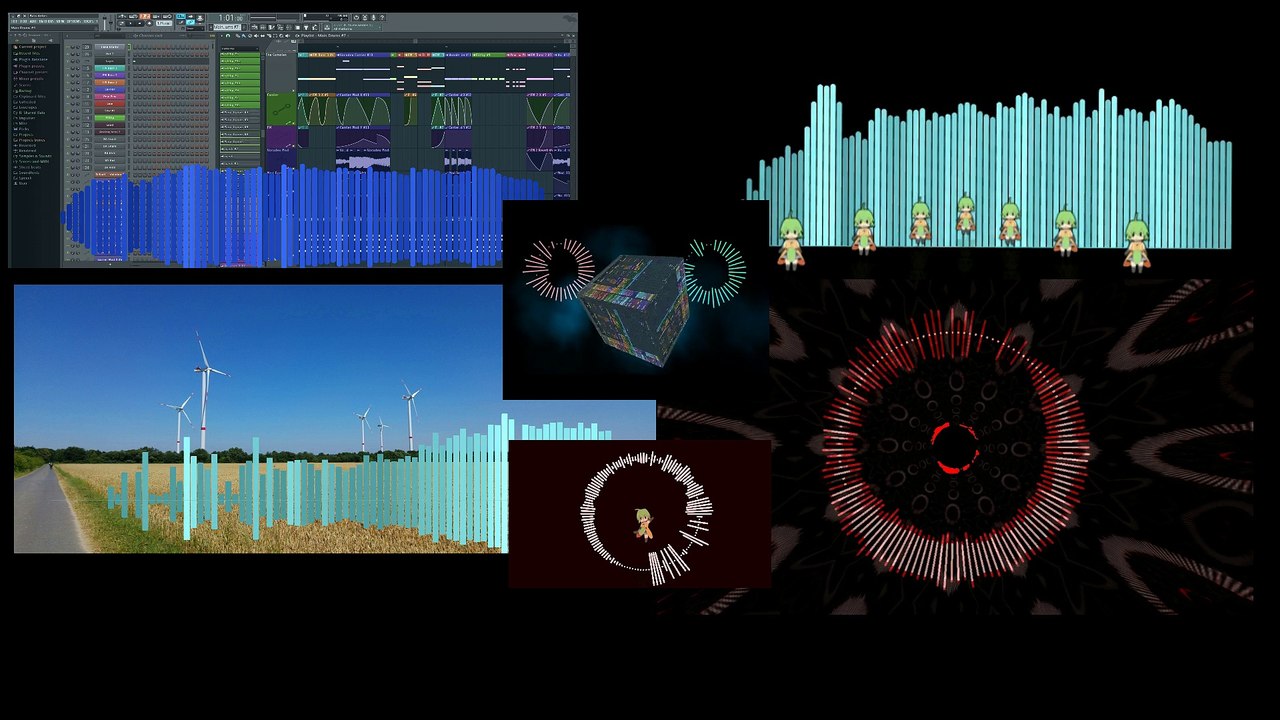Image resolution: width=1280 pixels, height=720 pixels.
Task: Select the purple channel button in Channel rack
Action: (x=109, y=75)
